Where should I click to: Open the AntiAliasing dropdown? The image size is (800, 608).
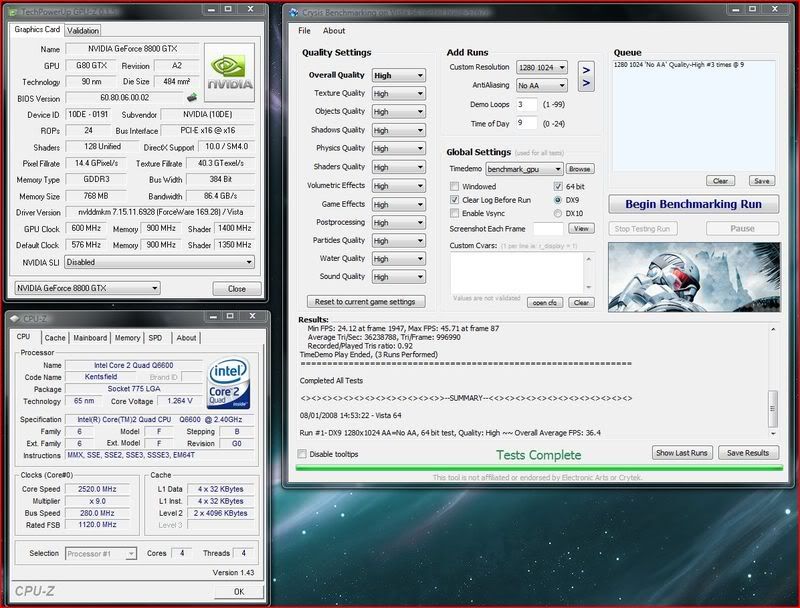(x=541, y=86)
